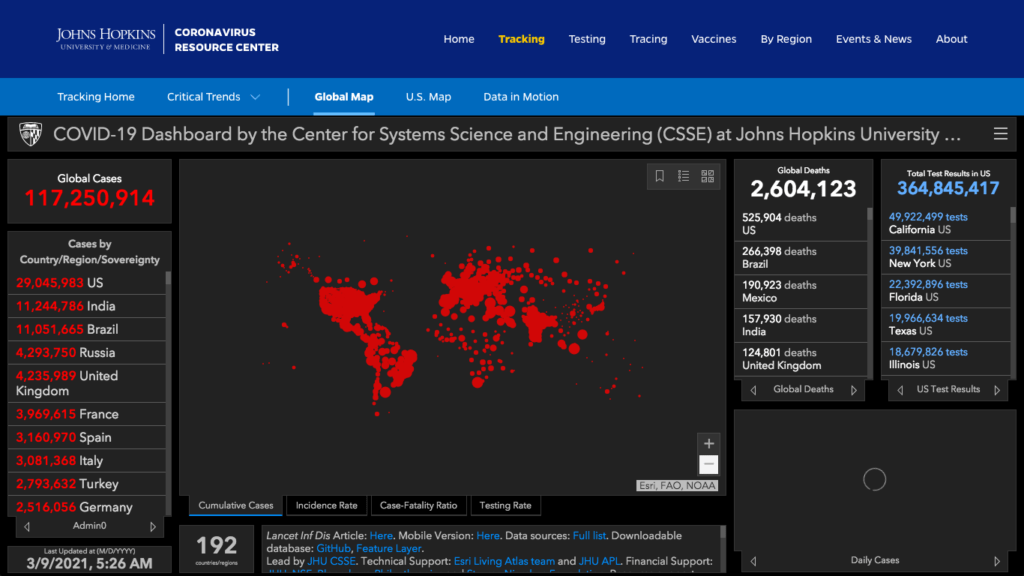Screen dimensions: 1024x576
Task: Open the Lancet article Here link
Action: coord(381,536)
